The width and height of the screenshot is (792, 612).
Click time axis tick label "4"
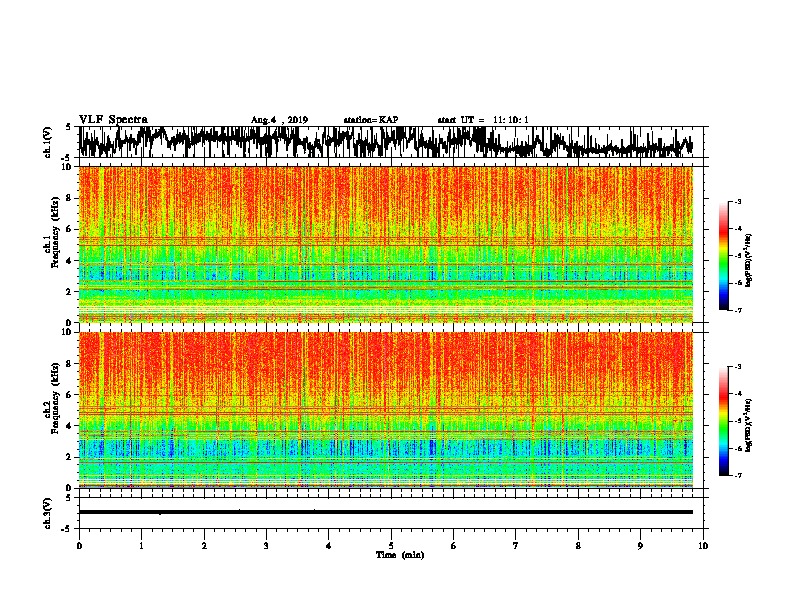329,546
